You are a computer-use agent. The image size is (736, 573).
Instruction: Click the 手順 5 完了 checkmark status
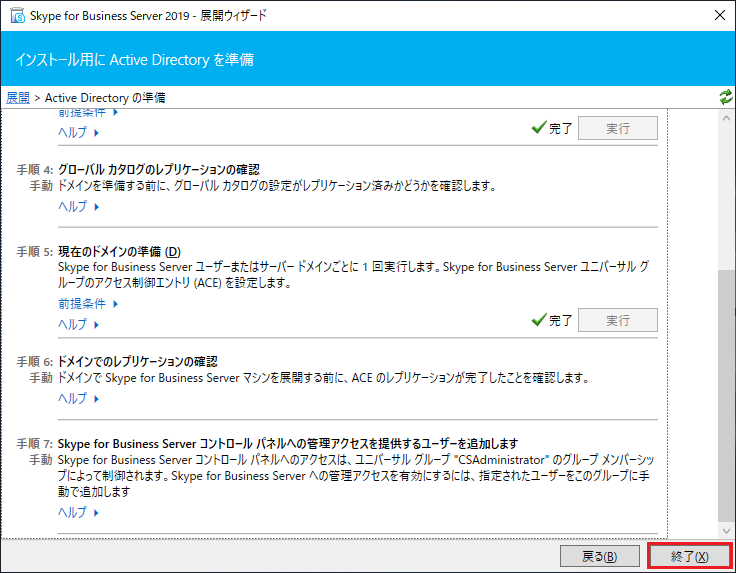click(552, 320)
